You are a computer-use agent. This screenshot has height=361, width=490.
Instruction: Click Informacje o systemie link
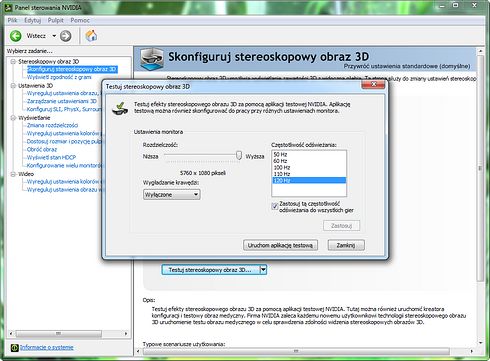click(x=47, y=347)
